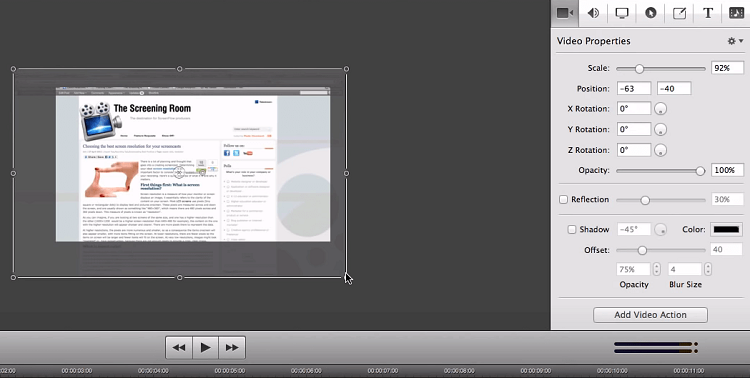Enable the Reflection checkbox
Screen dimensions: 750x378
click(563, 200)
